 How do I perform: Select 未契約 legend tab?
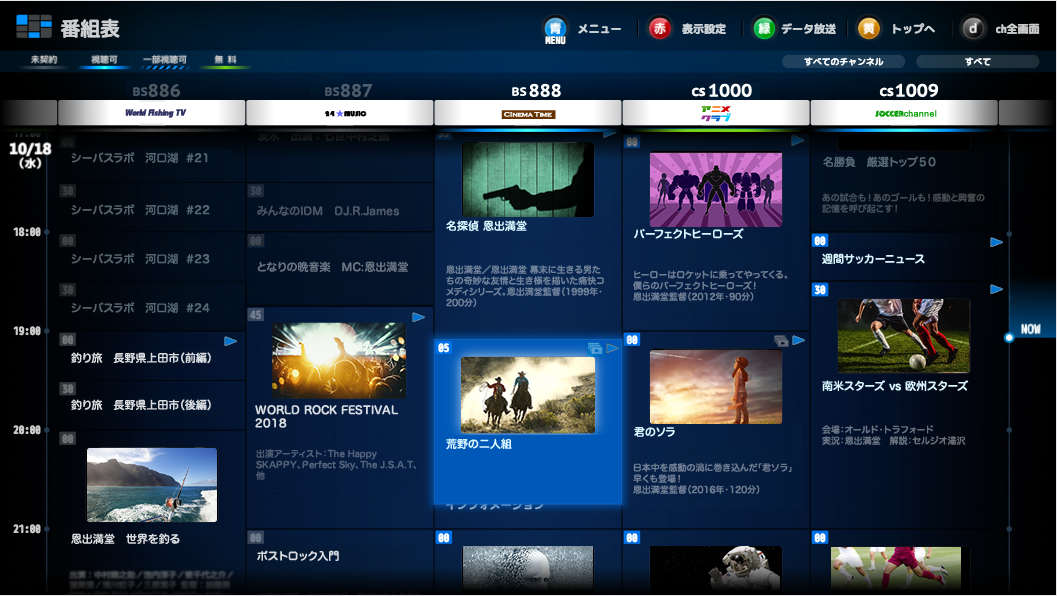[44, 59]
